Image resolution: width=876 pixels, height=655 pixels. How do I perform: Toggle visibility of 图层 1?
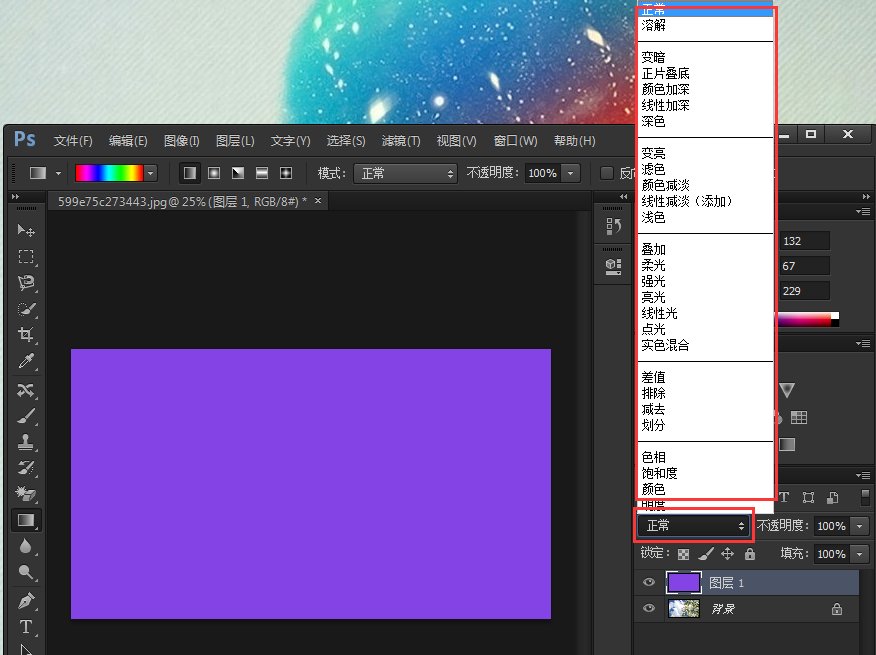(649, 582)
